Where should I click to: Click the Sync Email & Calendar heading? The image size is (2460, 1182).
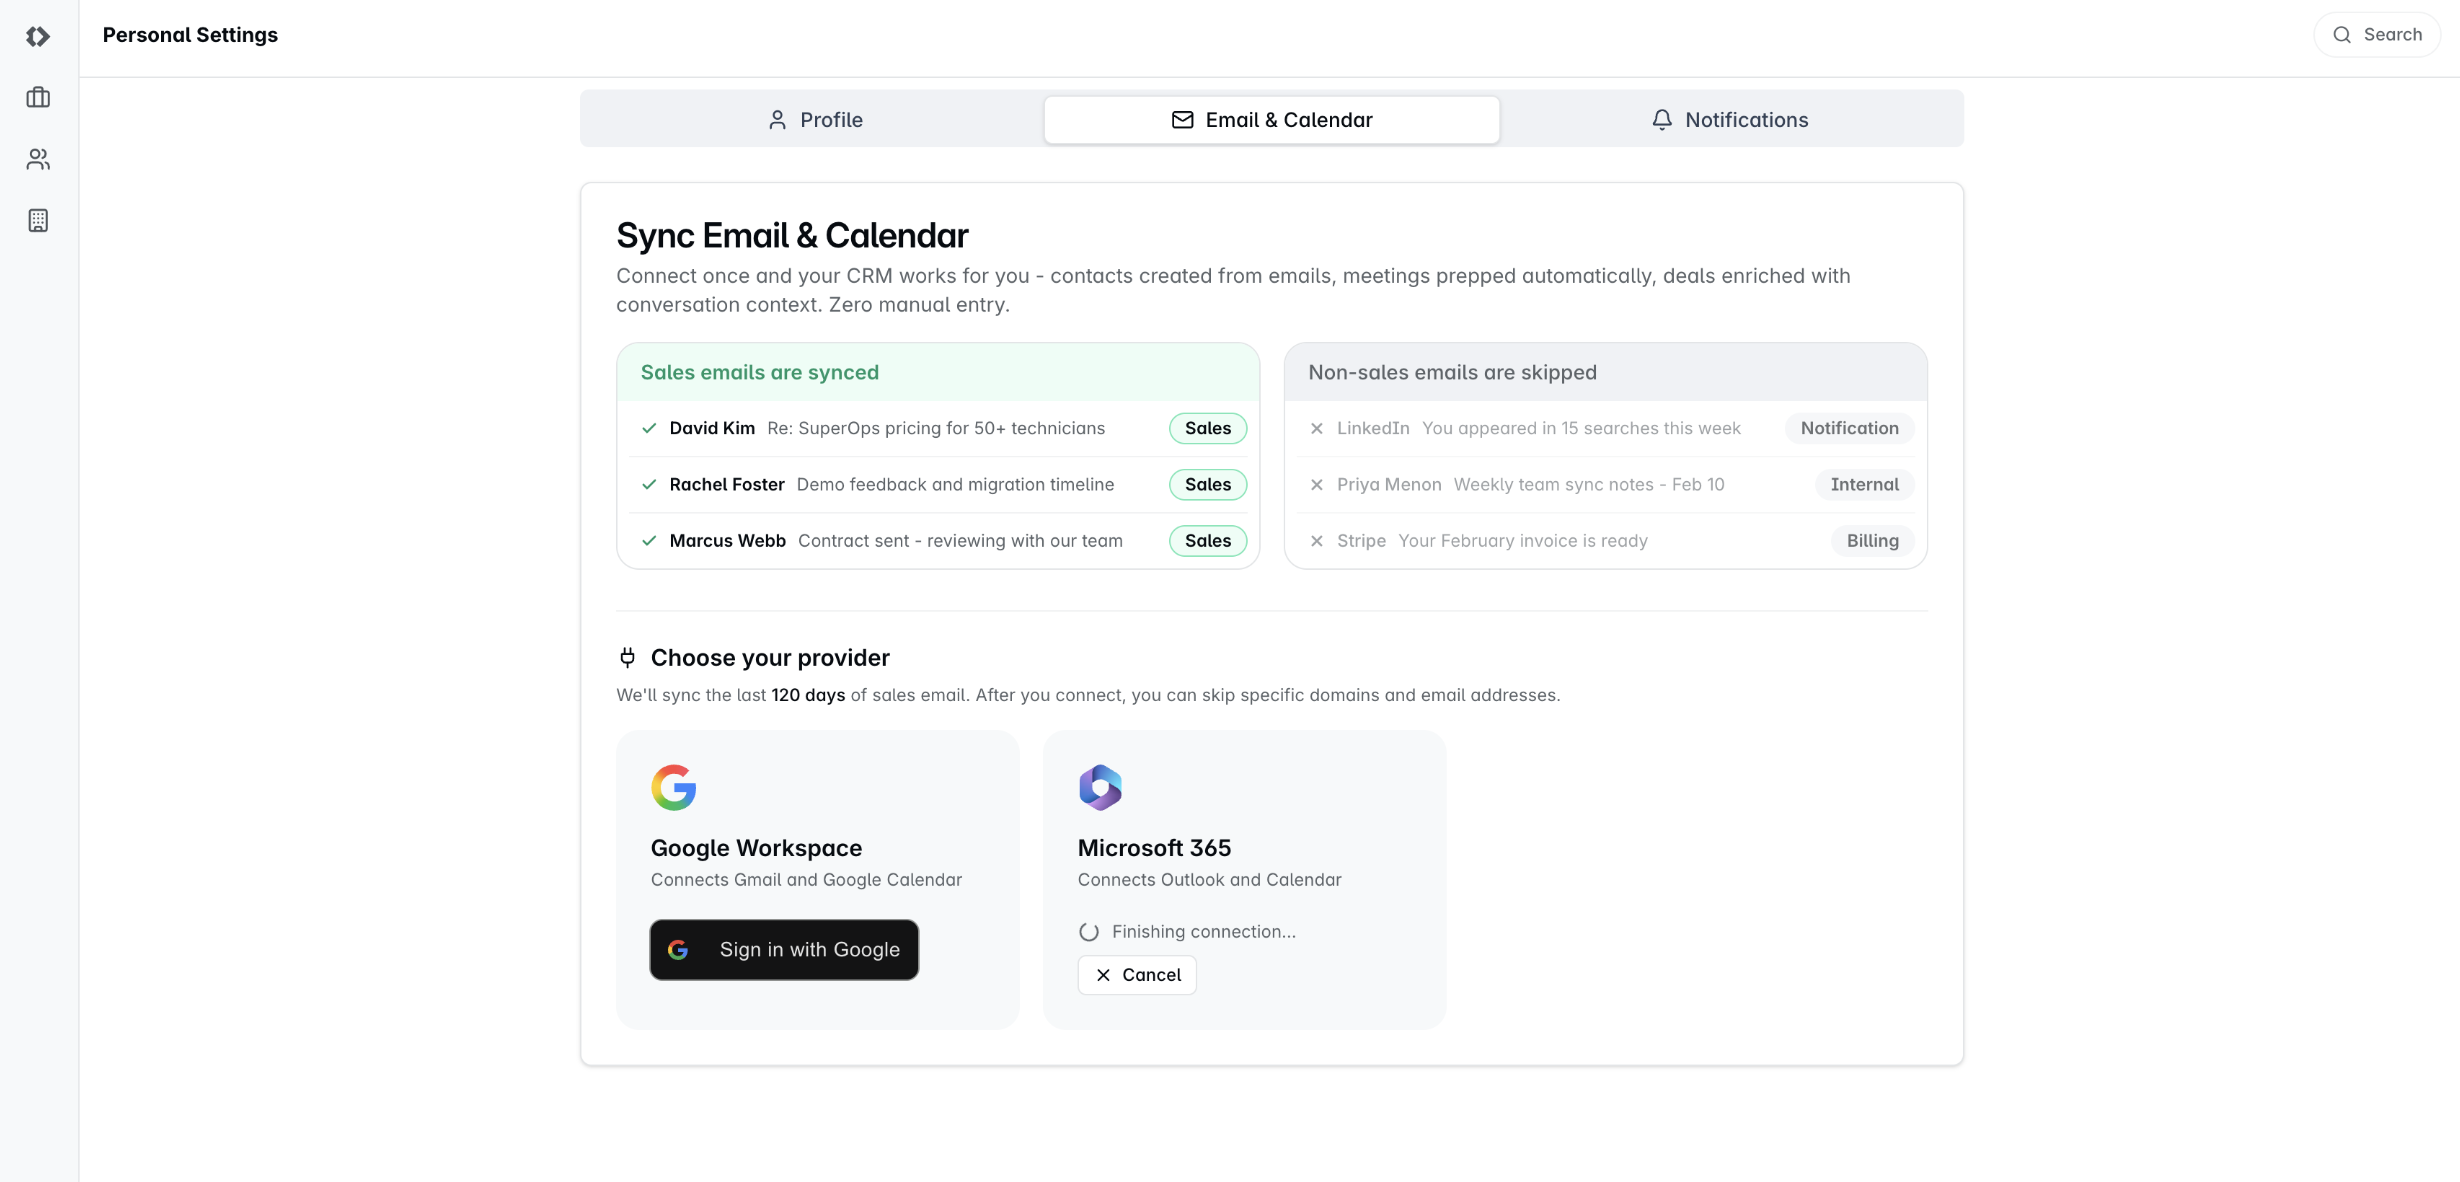(792, 235)
